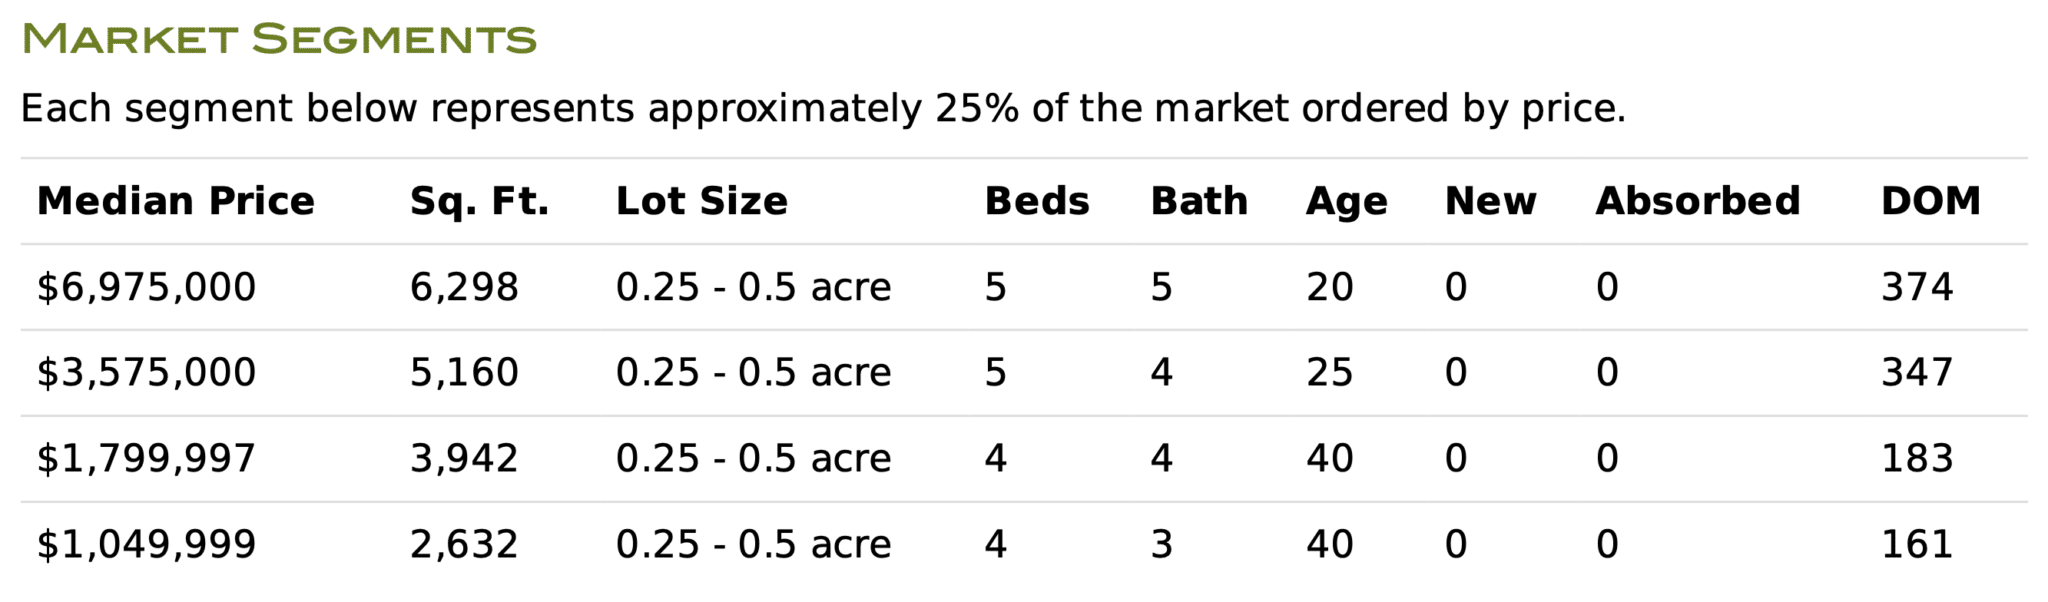Click the New column header
This screenshot has height=602, width=2048.
pos(1490,201)
